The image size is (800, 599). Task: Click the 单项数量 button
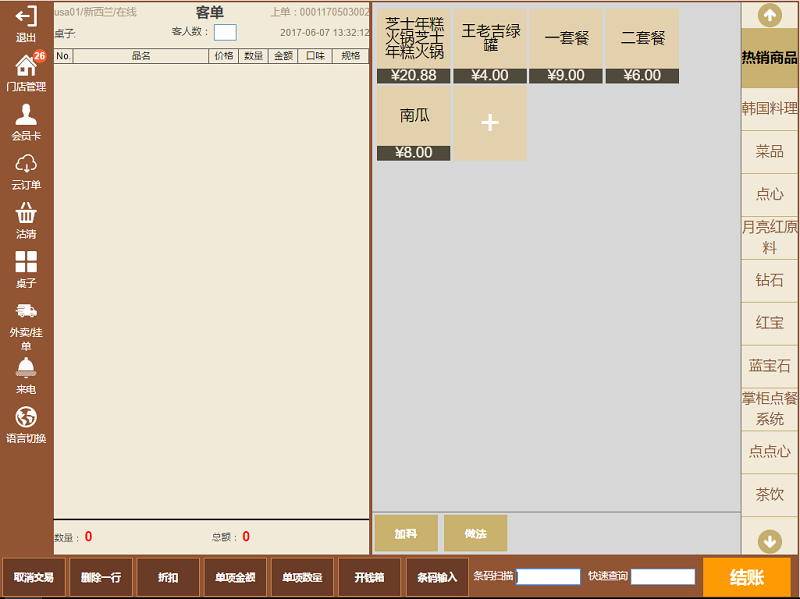tap(302, 578)
